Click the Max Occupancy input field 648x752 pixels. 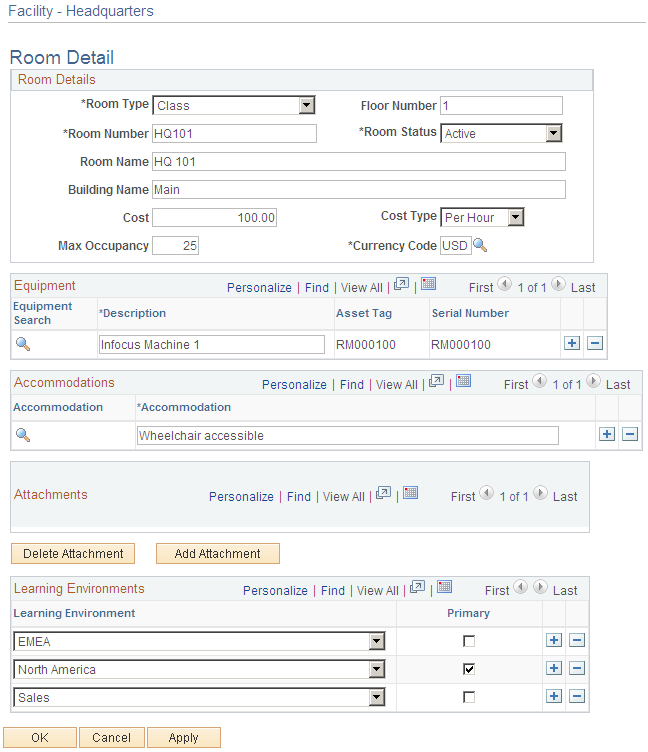click(176, 246)
